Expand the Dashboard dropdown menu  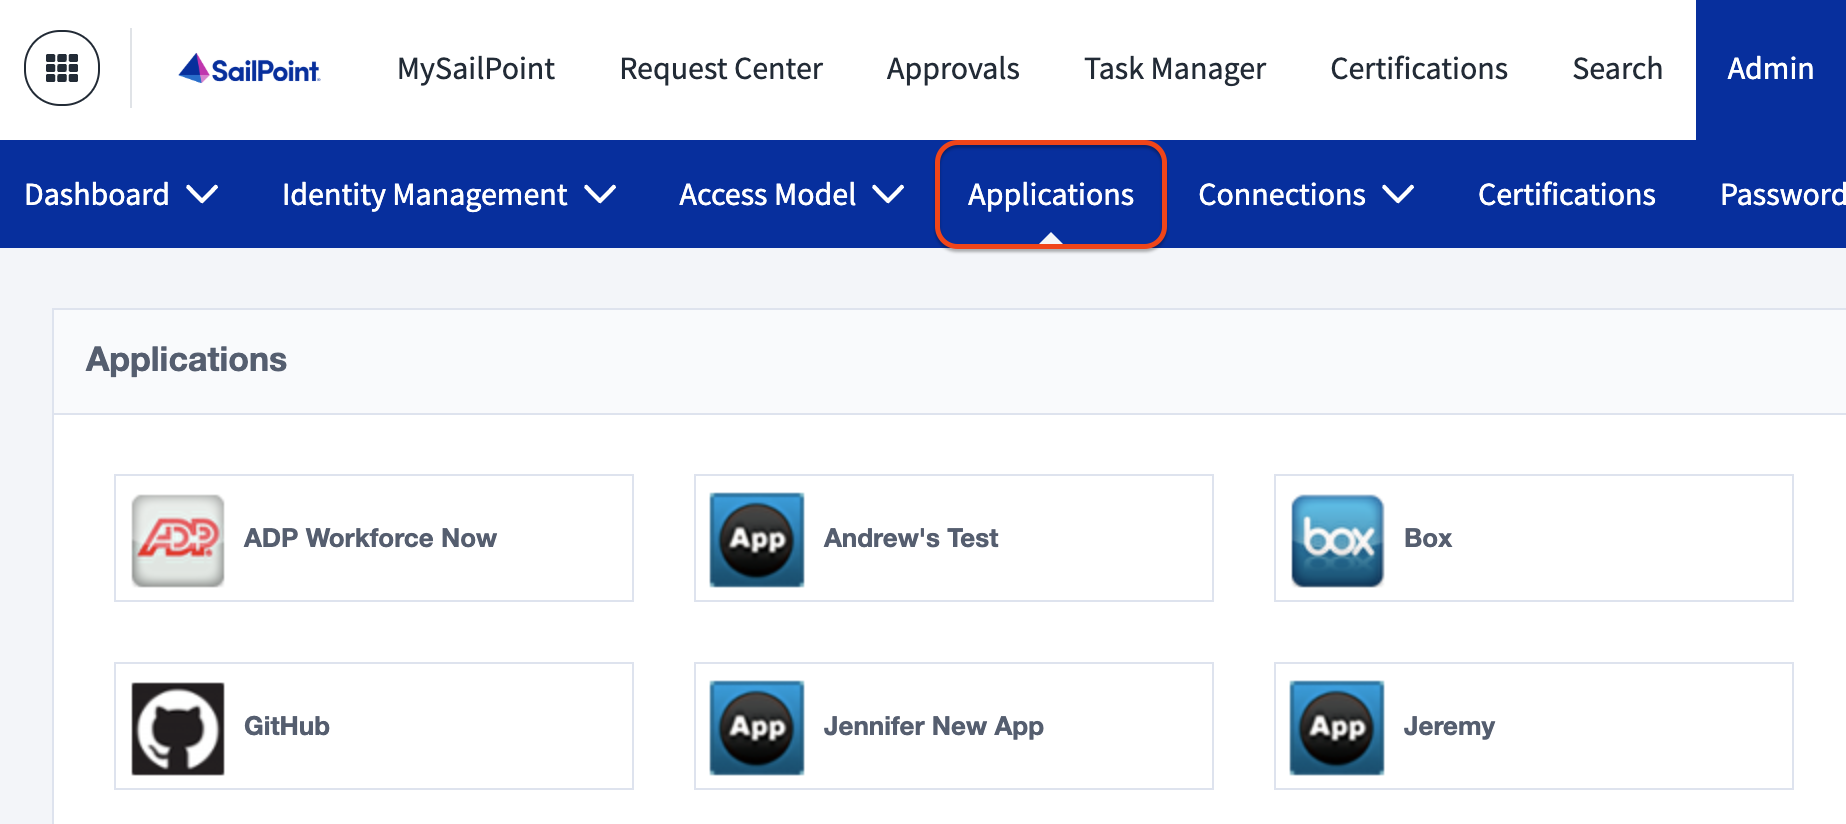[120, 194]
